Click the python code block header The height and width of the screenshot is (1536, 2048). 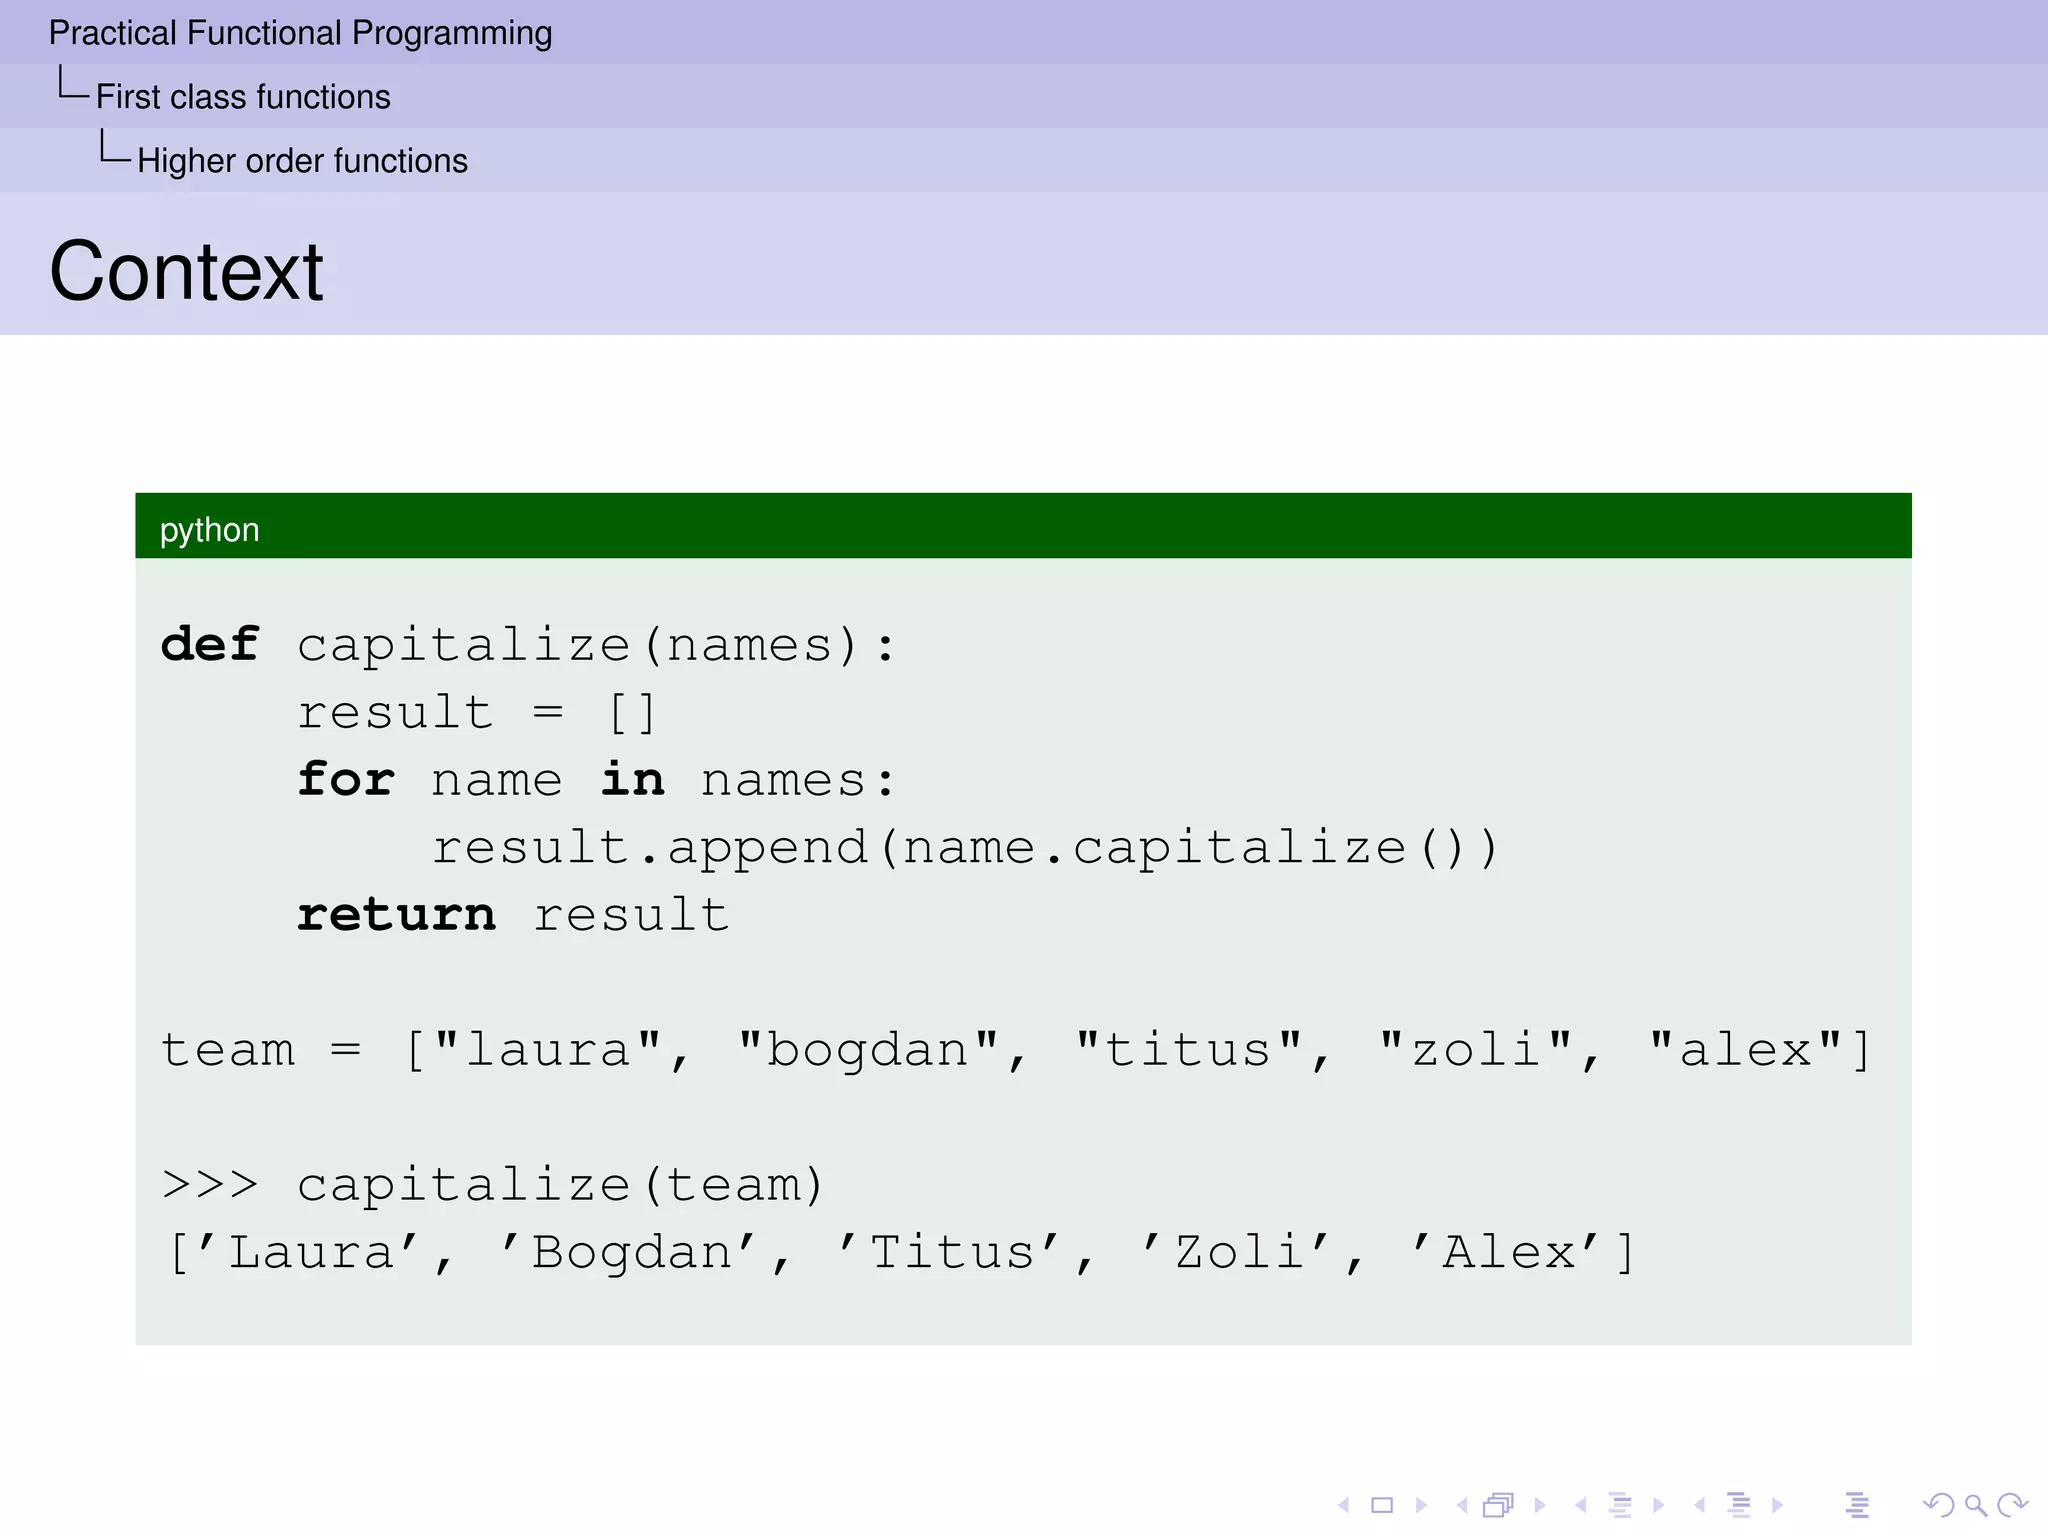click(x=1023, y=526)
